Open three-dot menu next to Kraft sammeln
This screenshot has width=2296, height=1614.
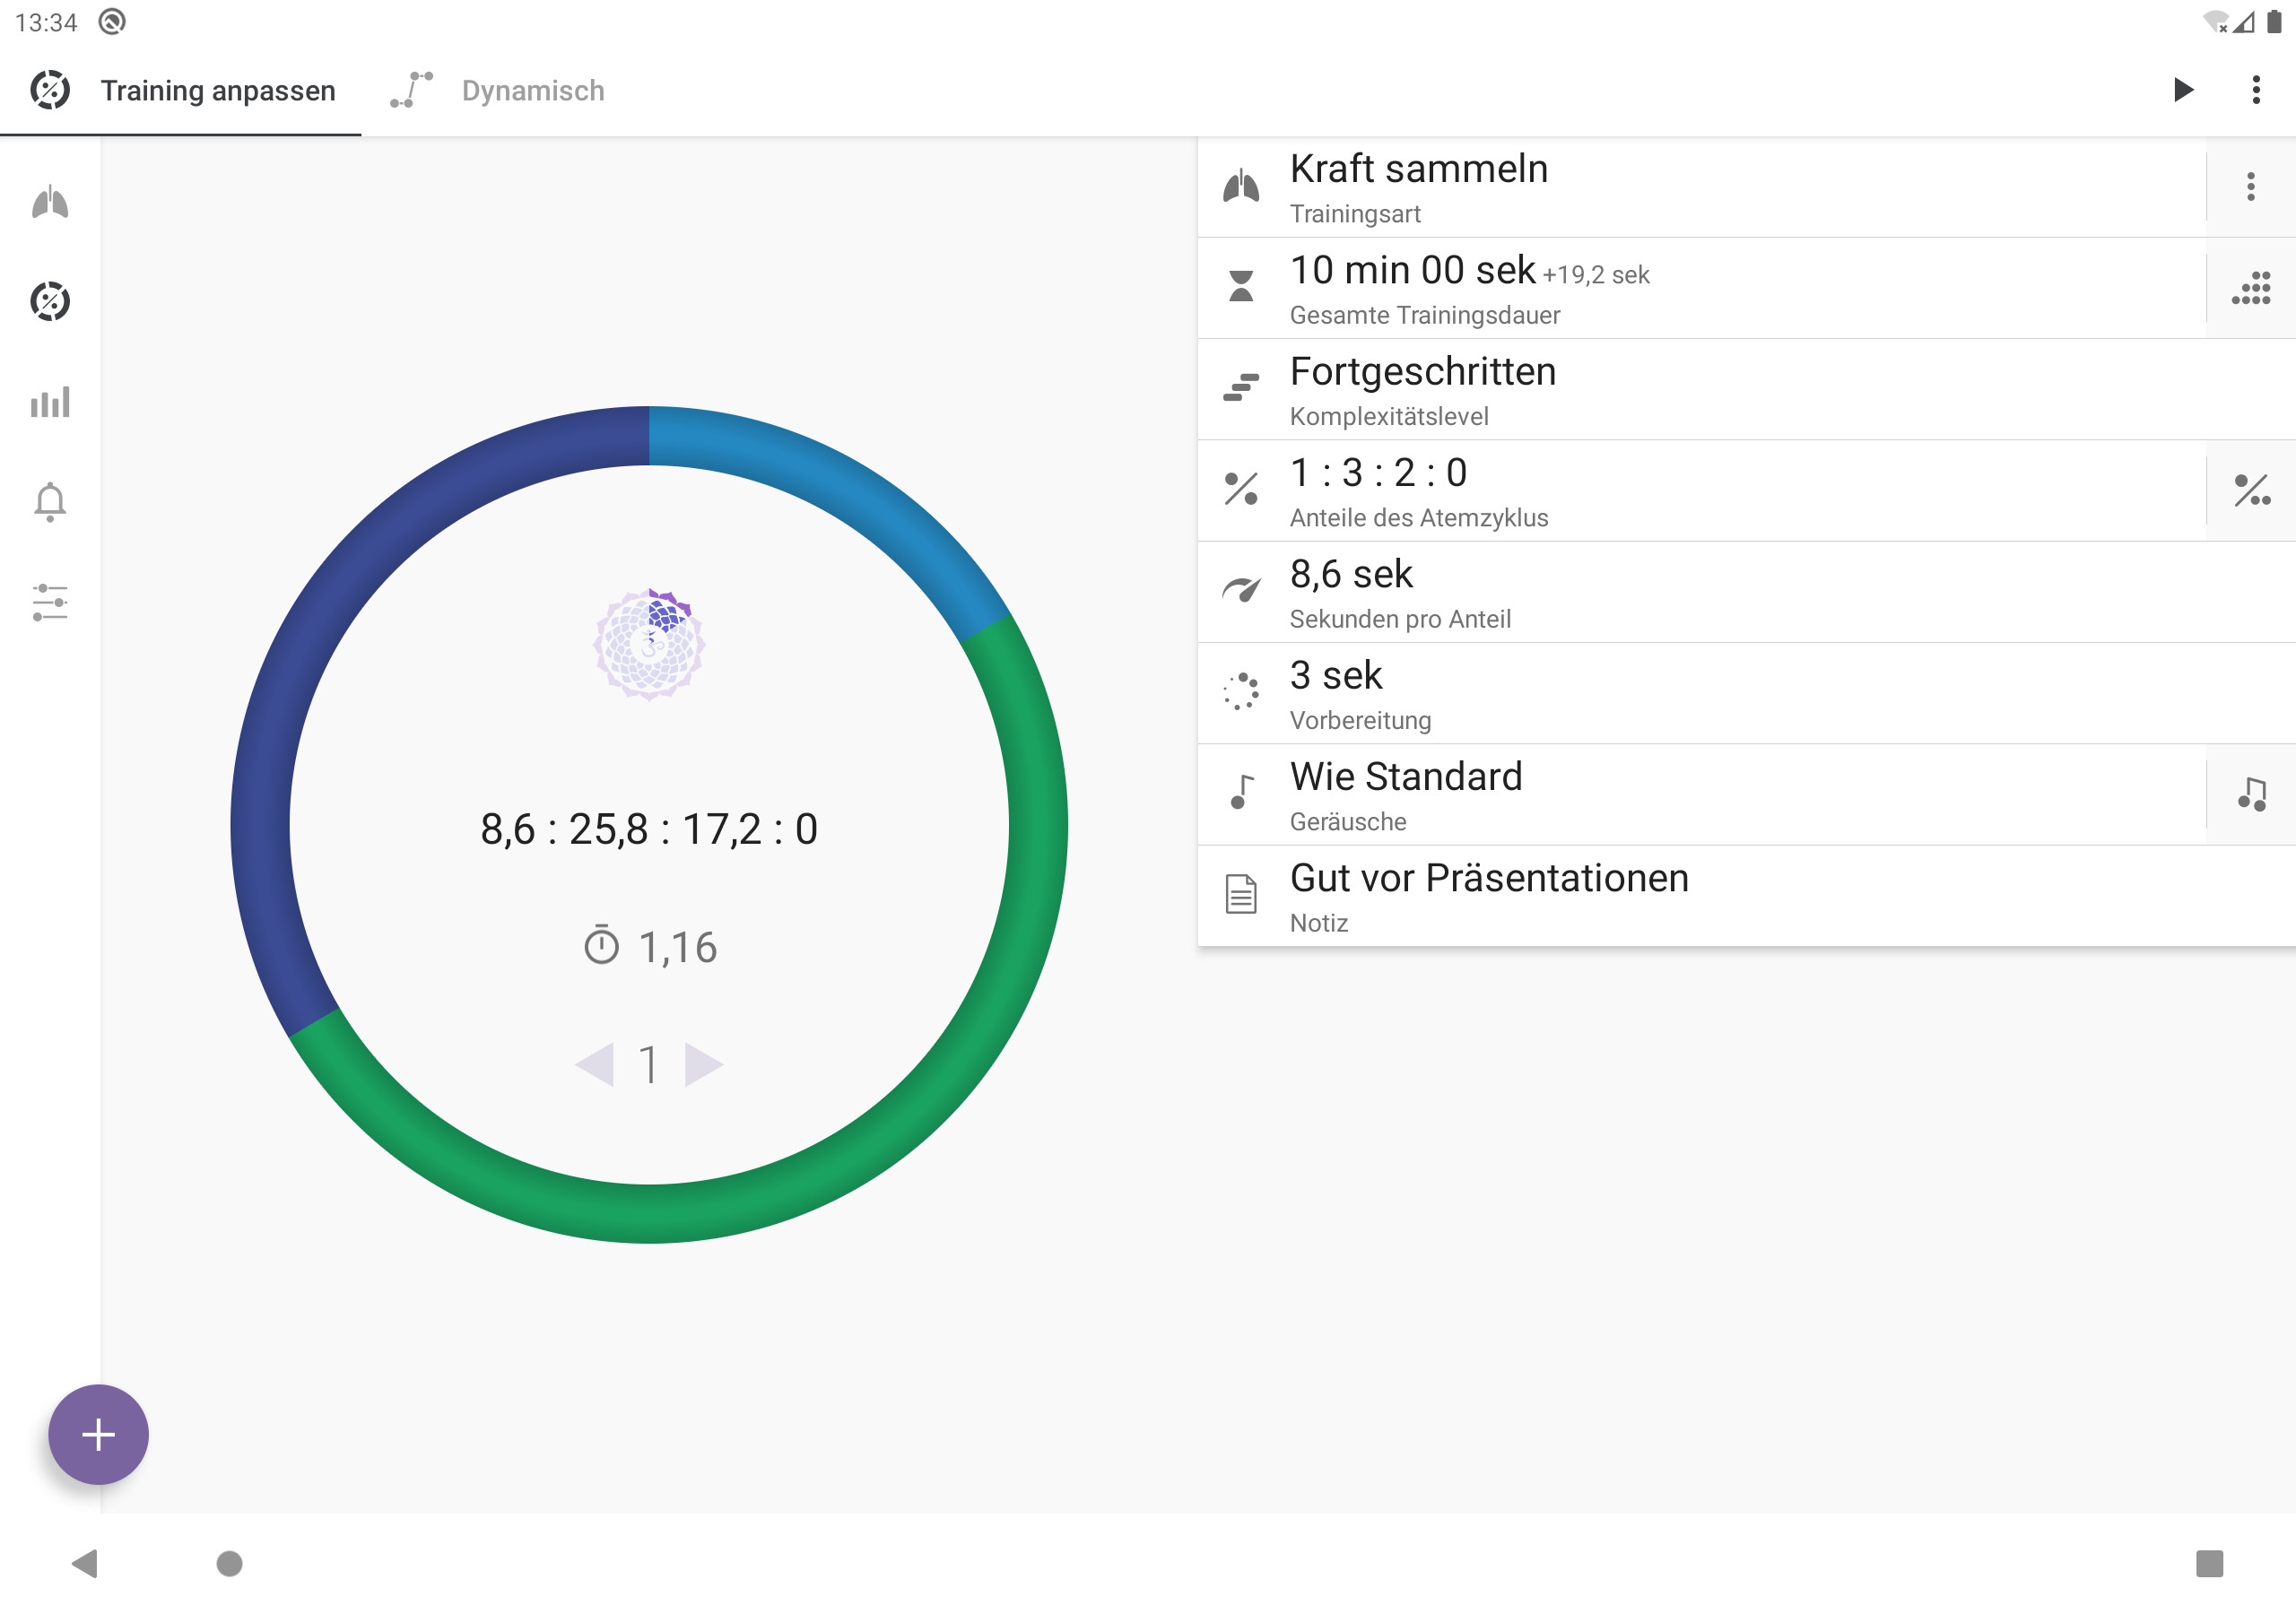(x=2250, y=187)
